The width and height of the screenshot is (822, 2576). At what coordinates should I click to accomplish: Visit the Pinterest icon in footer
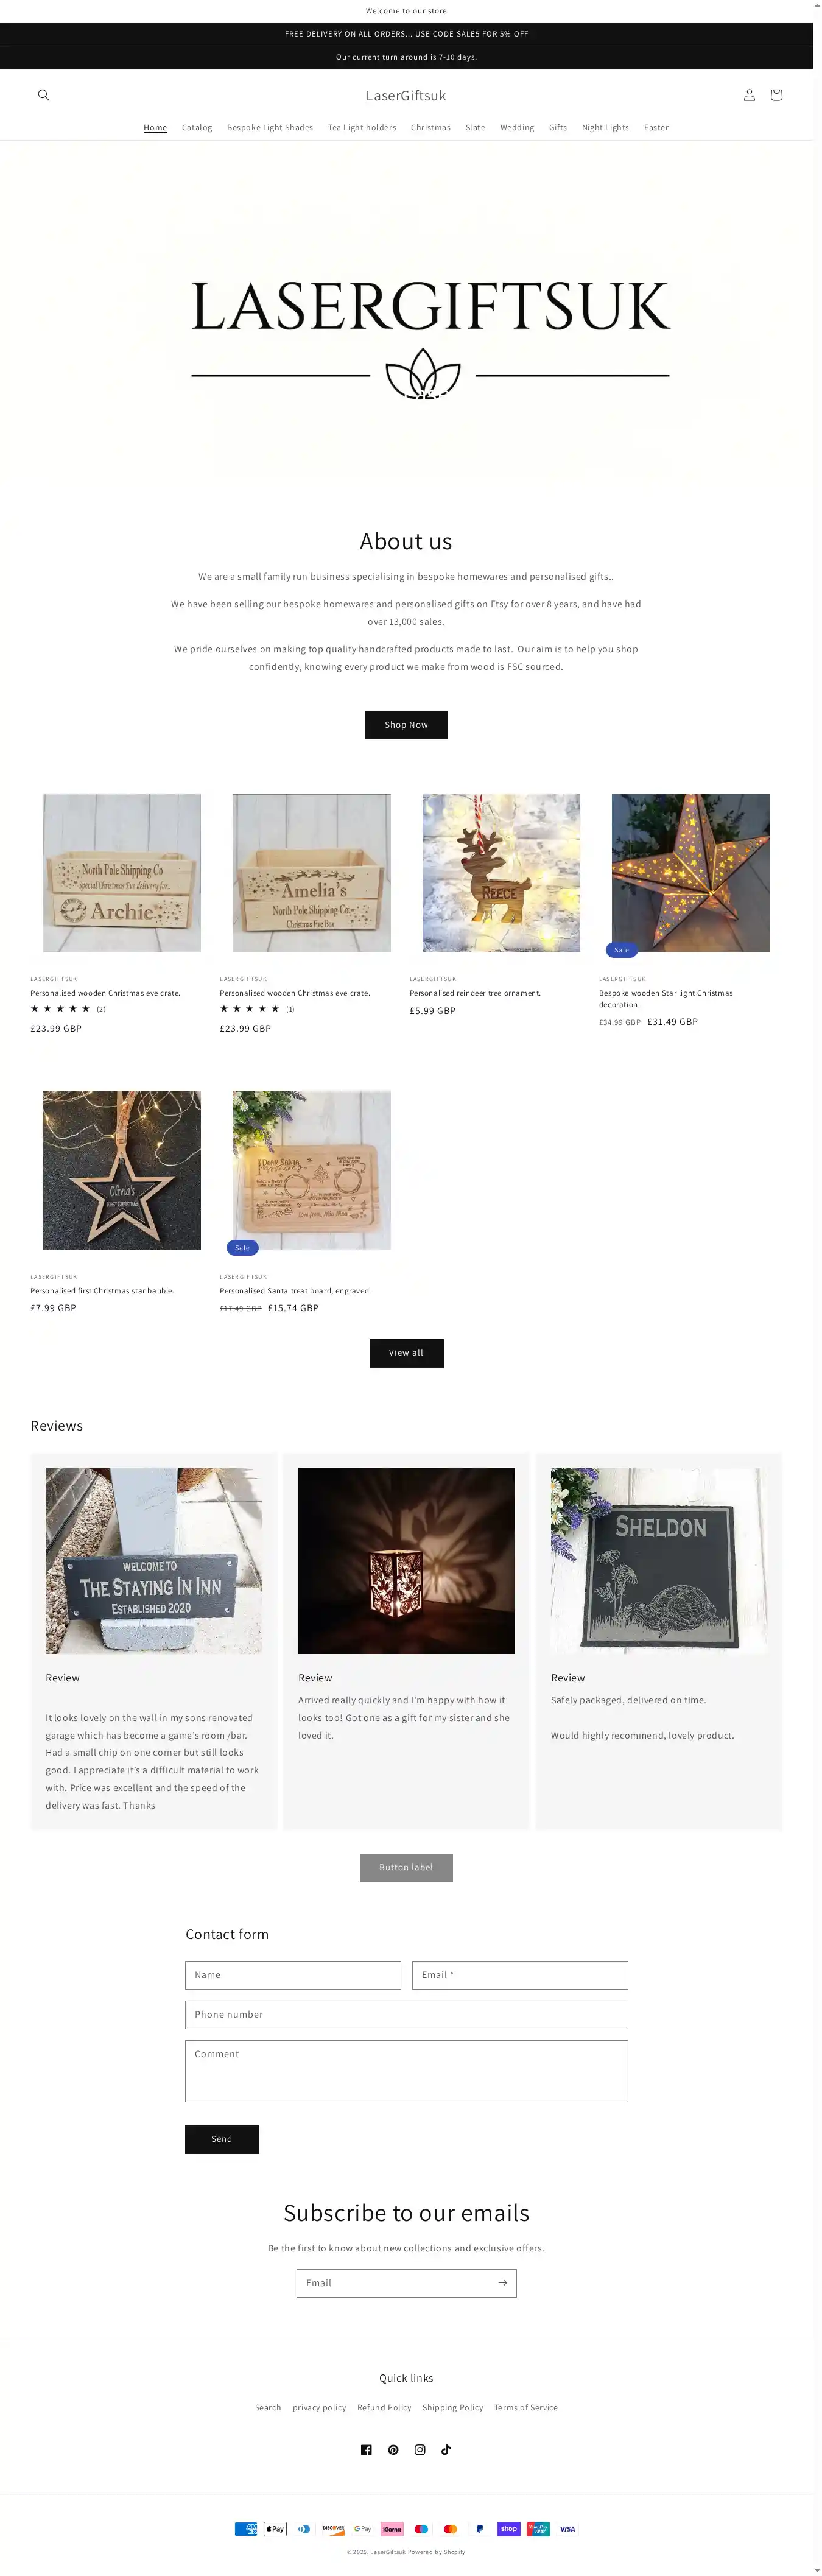393,2449
